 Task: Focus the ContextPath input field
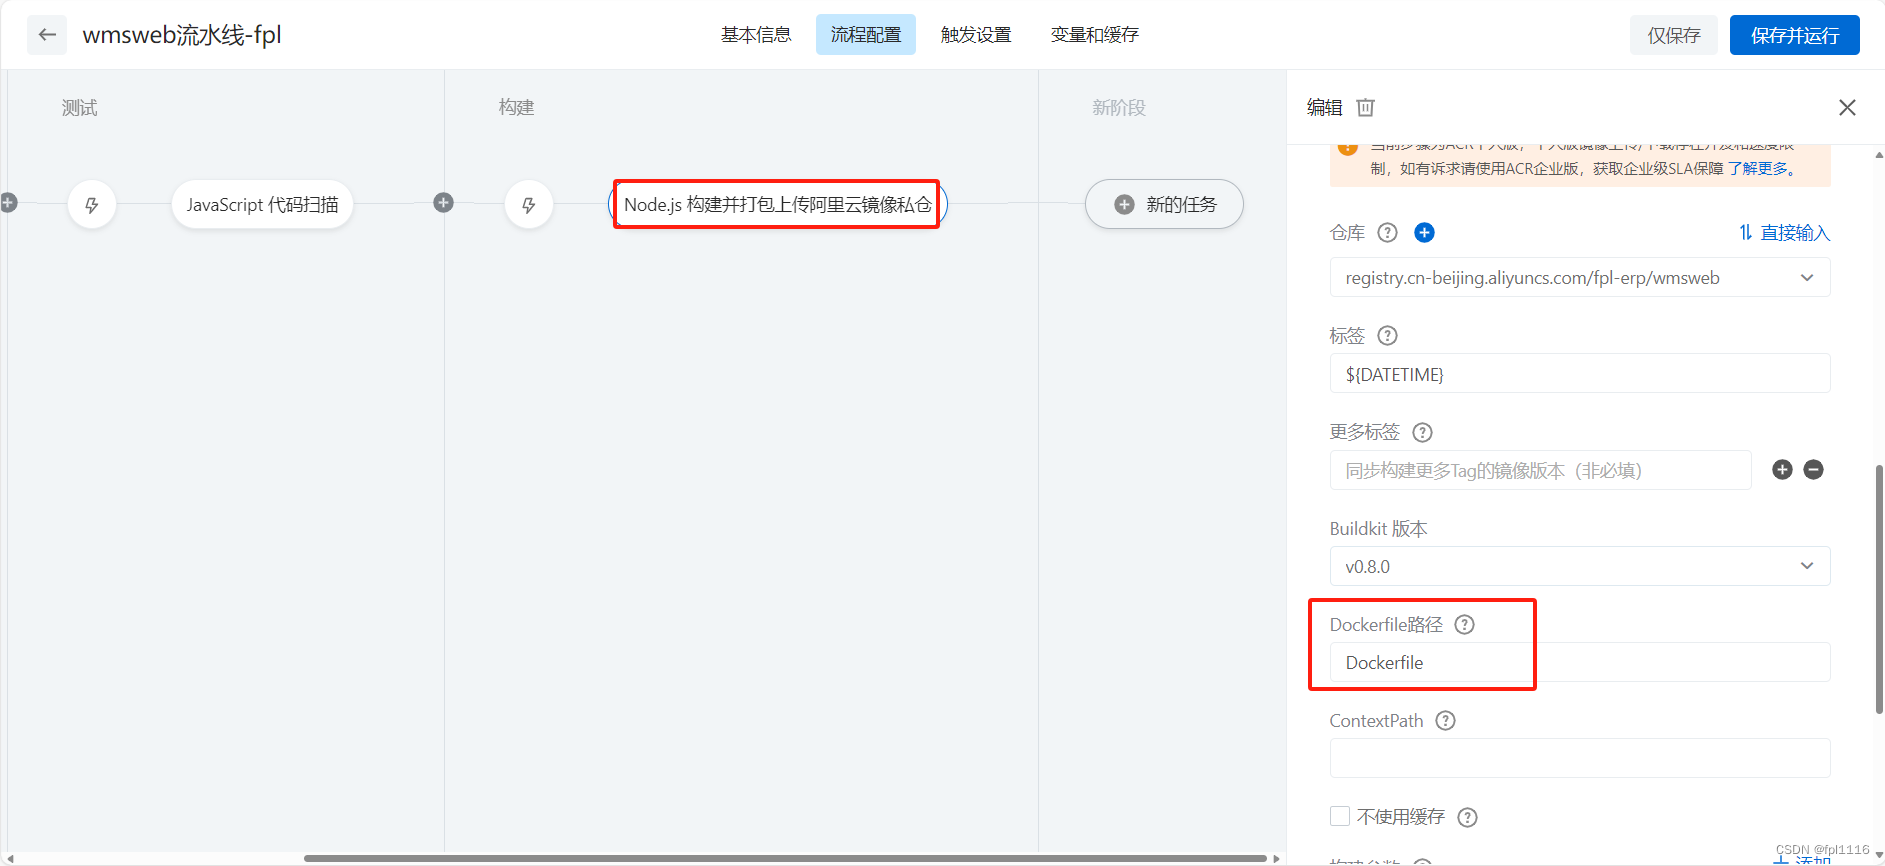(x=1580, y=758)
